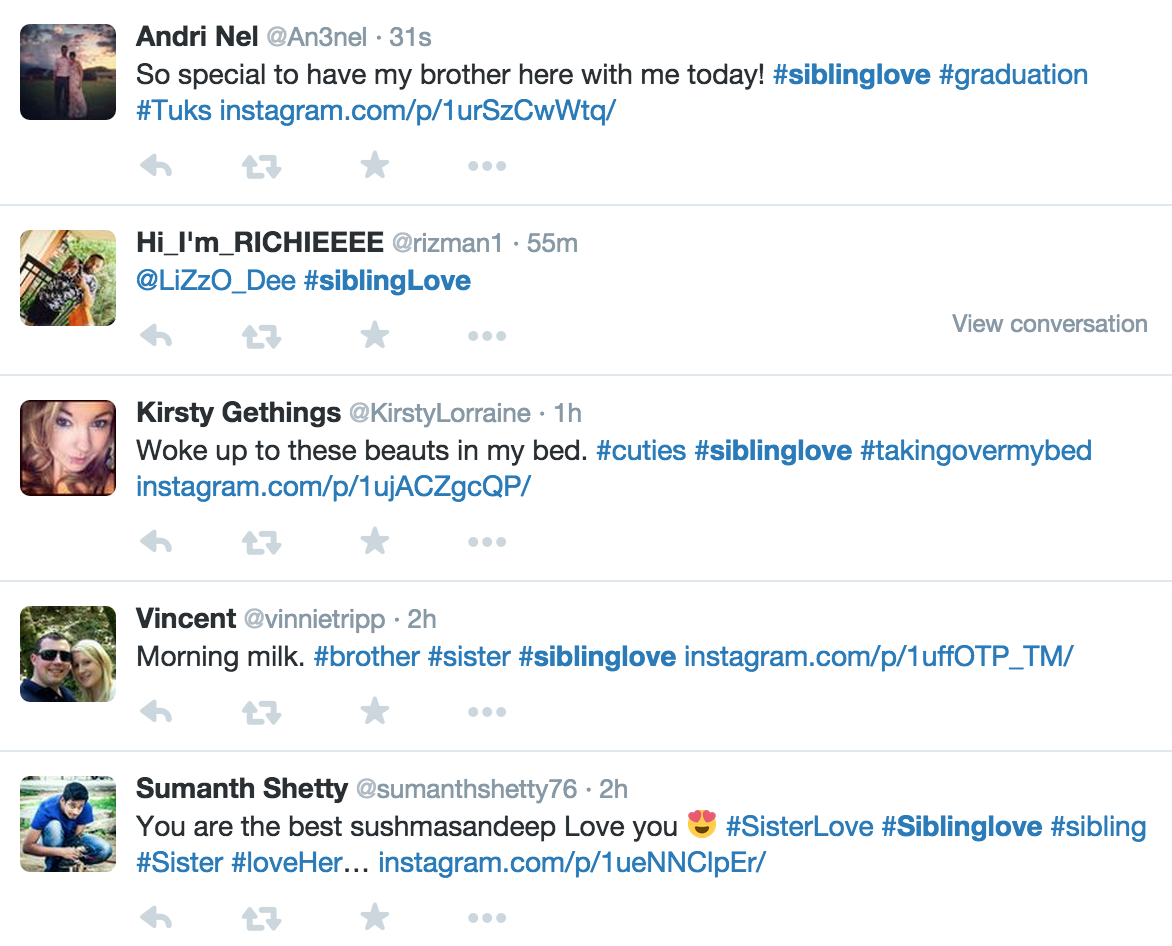Reply to Kirsty Gethings' tweet
The width and height of the screenshot is (1172, 946).
(x=156, y=541)
